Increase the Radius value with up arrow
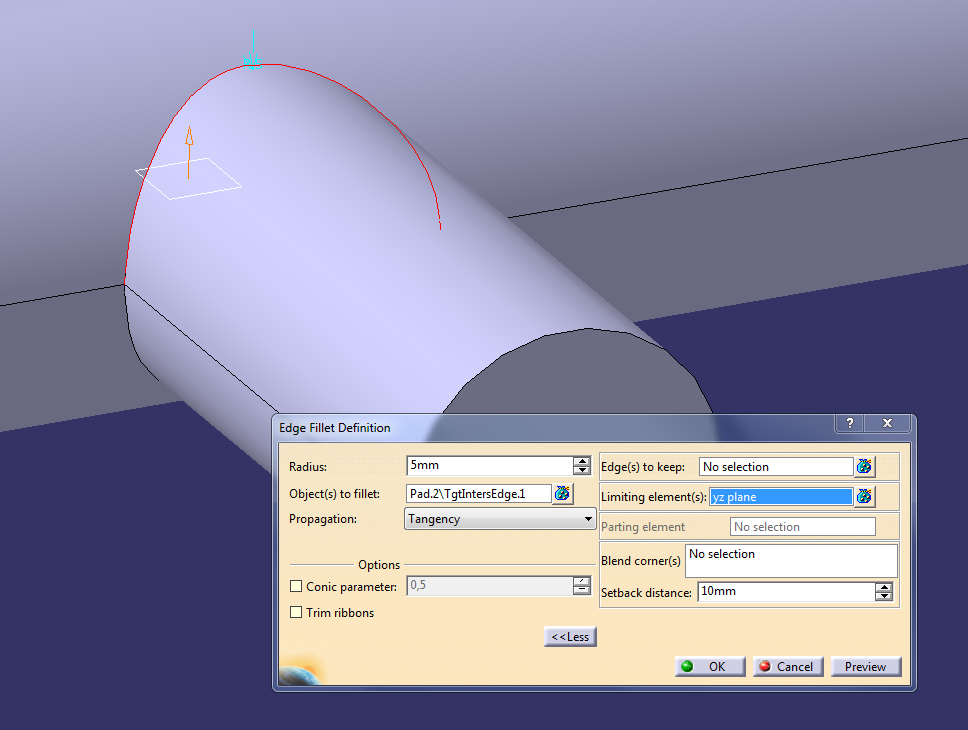This screenshot has height=730, width=968. (582, 461)
